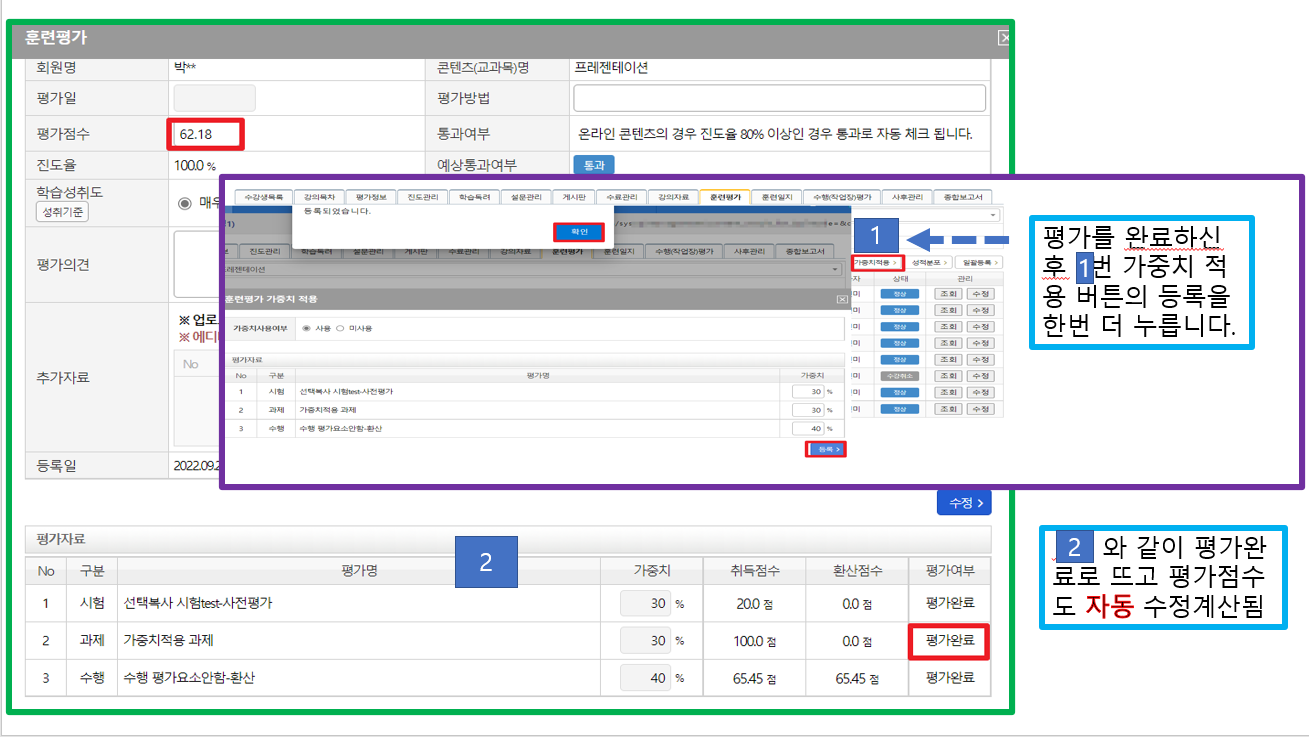Close the 훈련평가 가중치 적용 popup
This screenshot has height=737, width=1309.
841,299
